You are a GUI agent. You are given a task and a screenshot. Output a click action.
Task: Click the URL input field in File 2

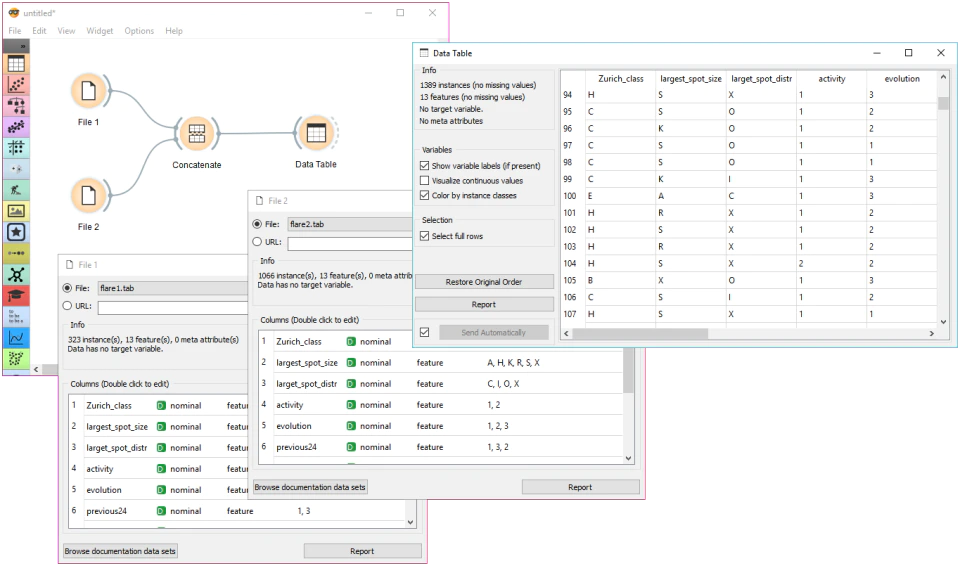pyautogui.click(x=350, y=243)
